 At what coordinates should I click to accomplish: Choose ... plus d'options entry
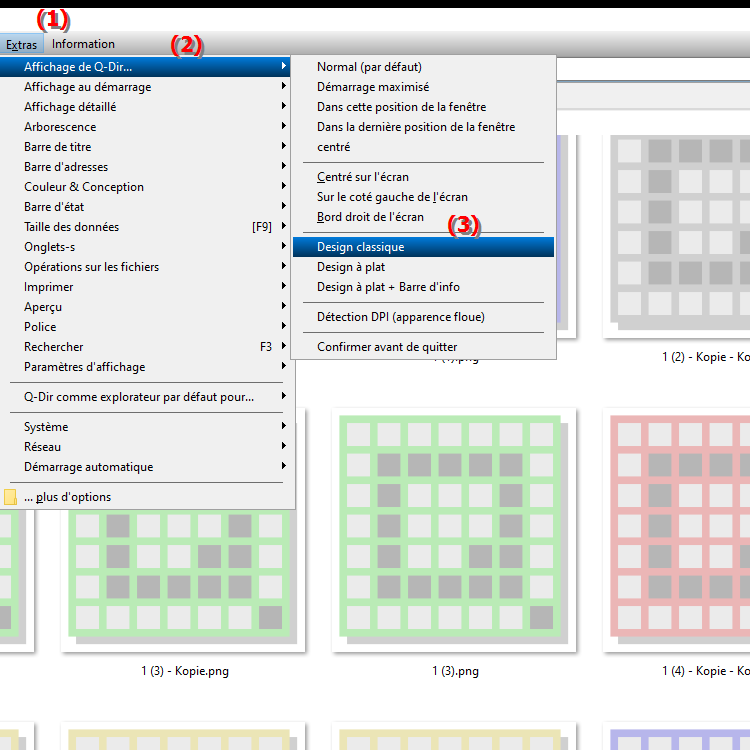point(145,497)
